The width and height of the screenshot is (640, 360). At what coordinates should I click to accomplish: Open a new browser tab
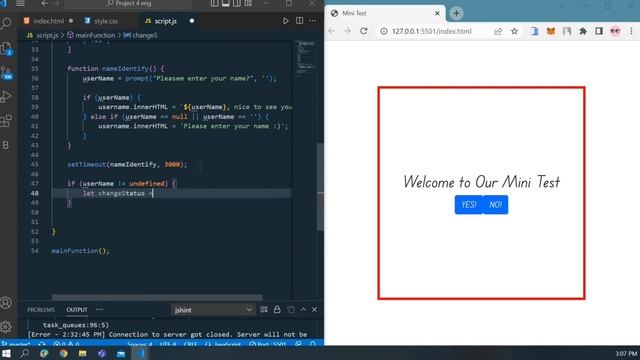click(x=456, y=13)
